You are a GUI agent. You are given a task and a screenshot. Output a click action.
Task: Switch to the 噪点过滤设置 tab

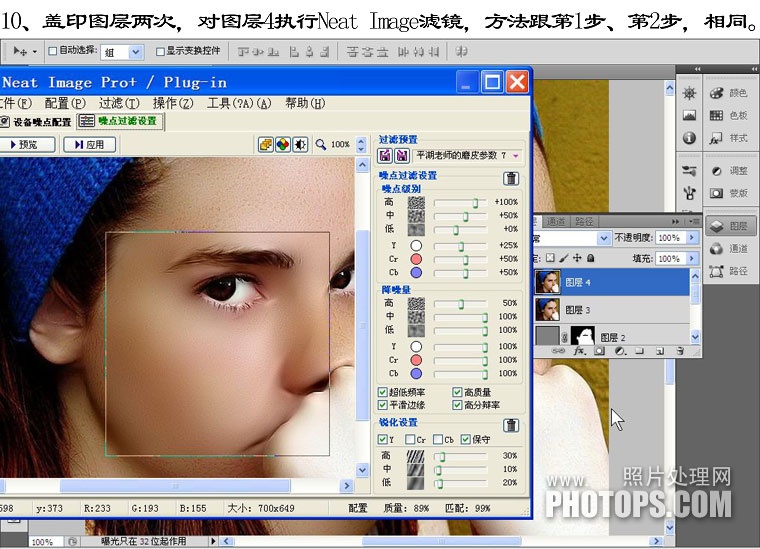pyautogui.click(x=119, y=121)
